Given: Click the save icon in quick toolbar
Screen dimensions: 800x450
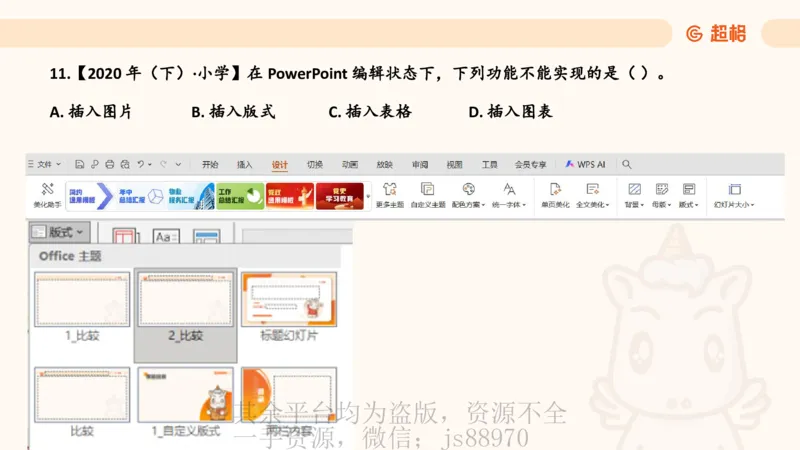Looking at the screenshot, I should pyautogui.click(x=79, y=164).
